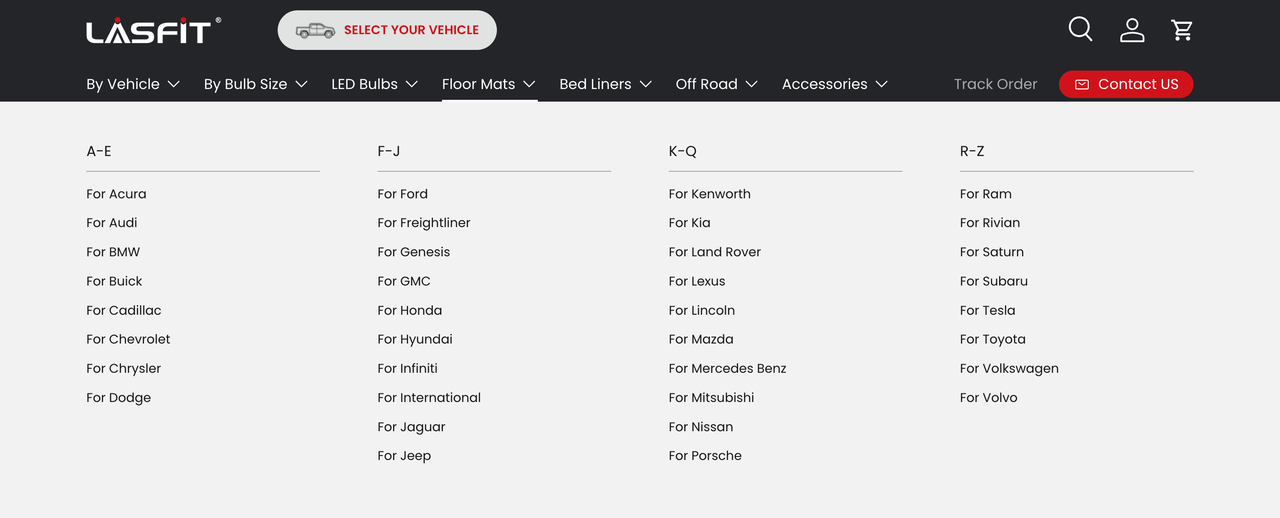This screenshot has height=518, width=1280.
Task: Expand the By Bulb Size menu
Action: click(x=256, y=84)
